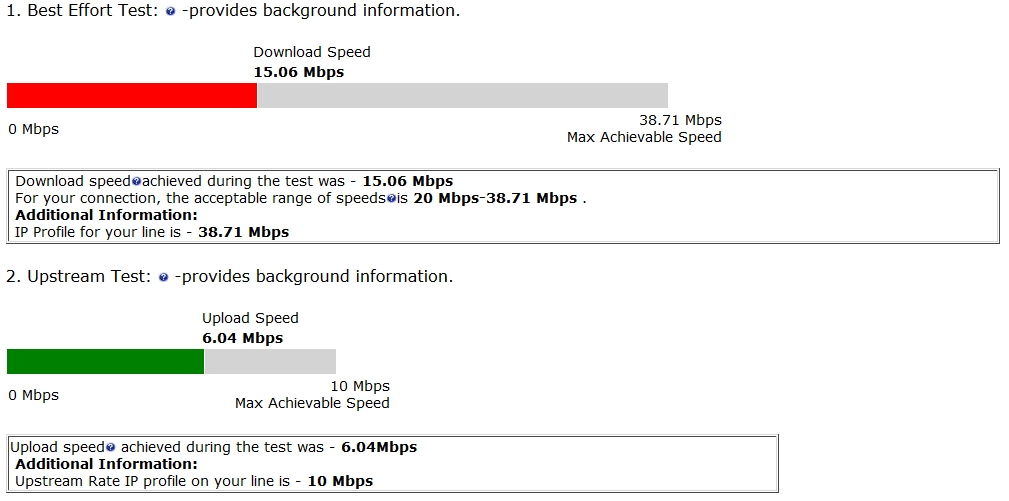The width and height of the screenshot is (1009, 501).
Task: Click '10 Mbps' max label under upload bar
Action: [x=359, y=386]
